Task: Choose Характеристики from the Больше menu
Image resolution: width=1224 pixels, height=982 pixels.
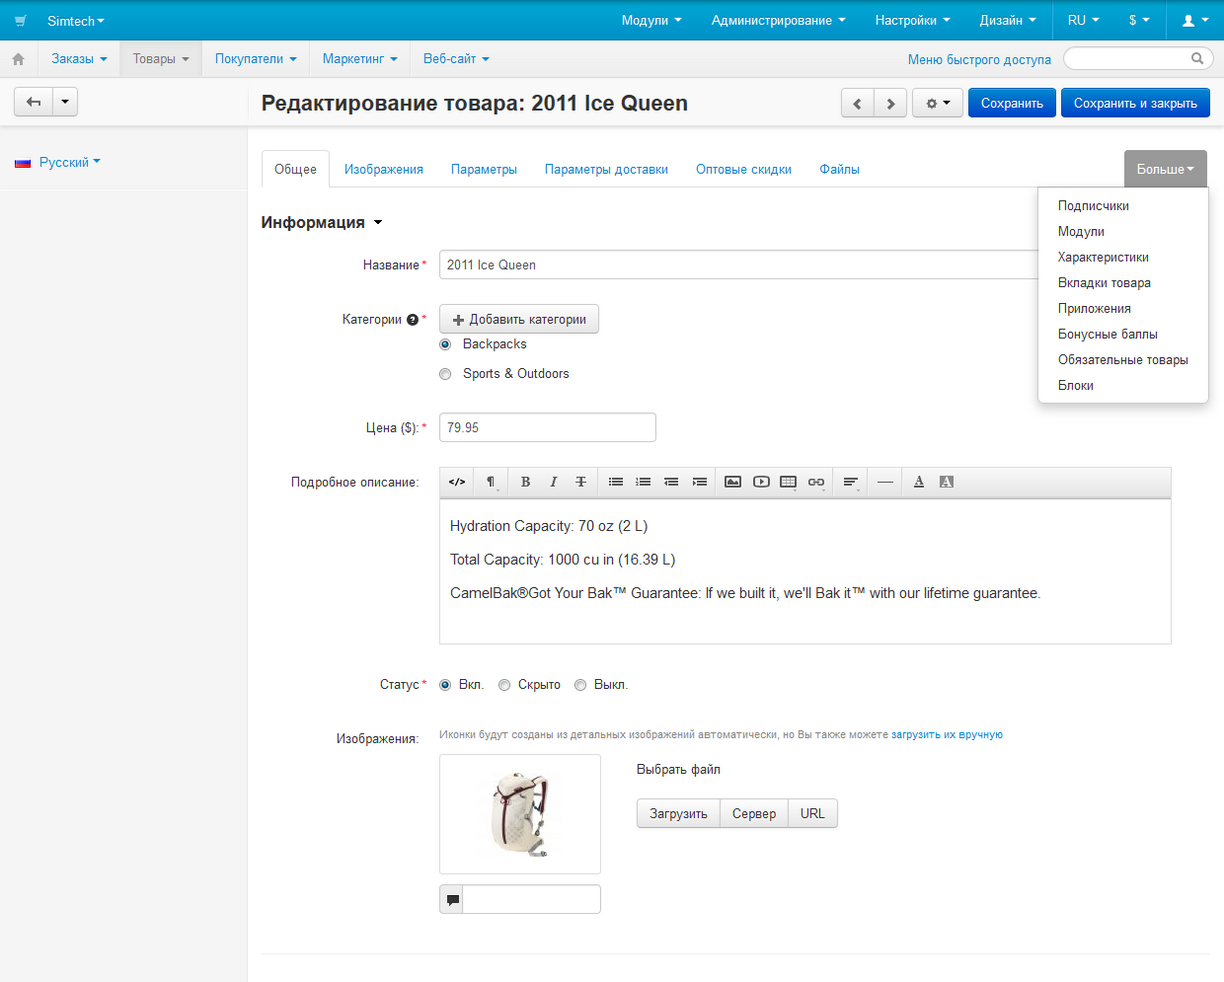Action: pyautogui.click(x=1103, y=257)
